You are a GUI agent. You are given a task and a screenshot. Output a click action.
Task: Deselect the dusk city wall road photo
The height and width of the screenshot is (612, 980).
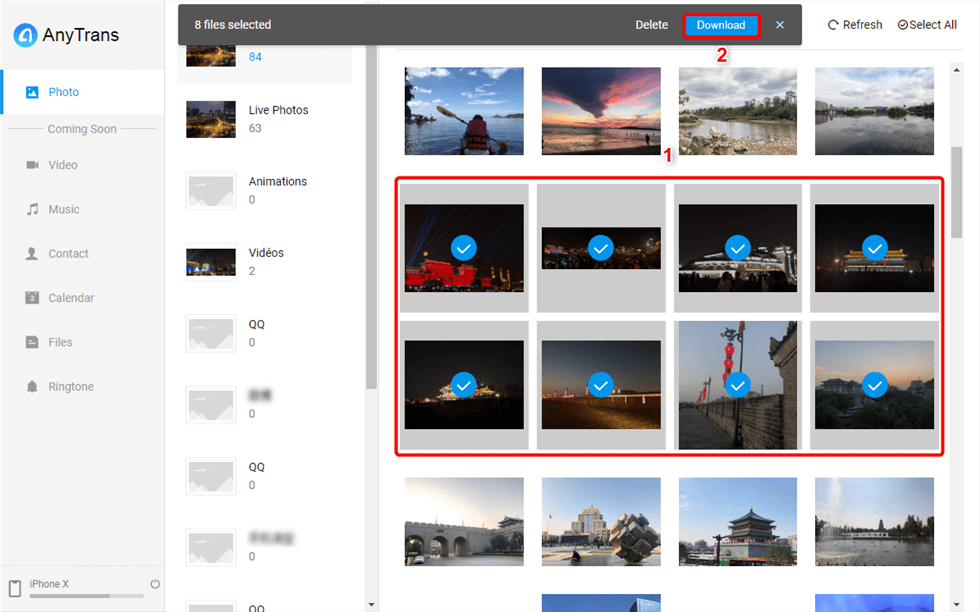tap(601, 385)
